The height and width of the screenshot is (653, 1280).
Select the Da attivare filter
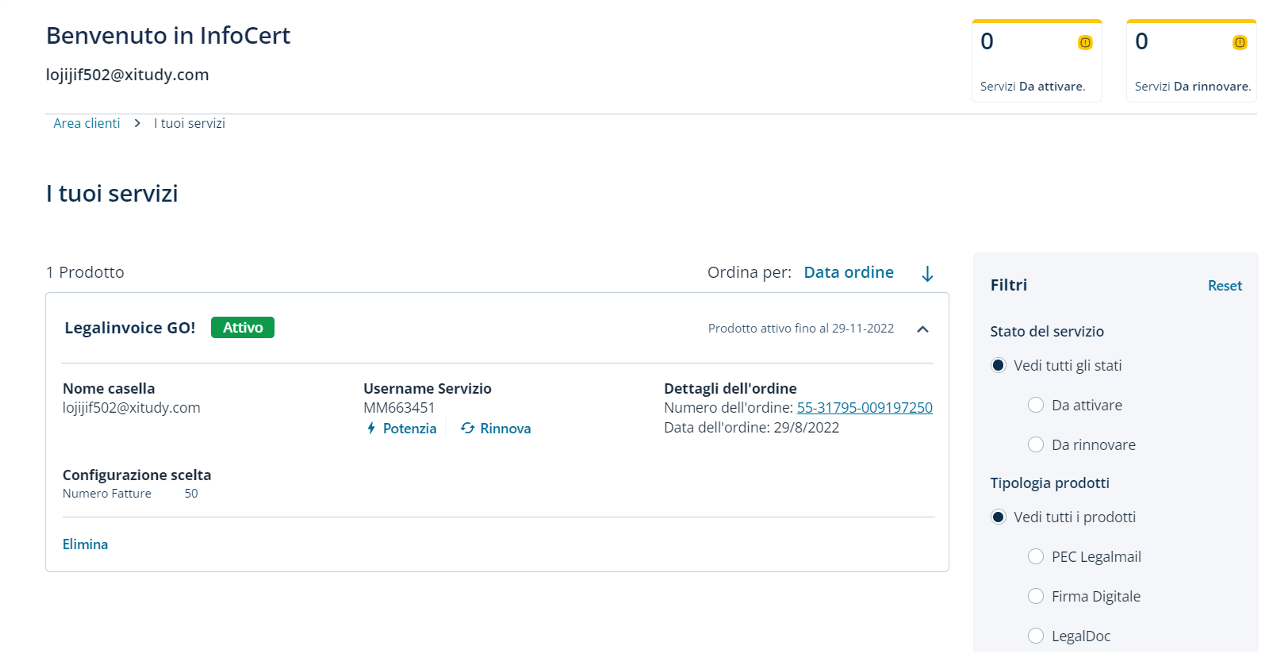tap(1036, 405)
